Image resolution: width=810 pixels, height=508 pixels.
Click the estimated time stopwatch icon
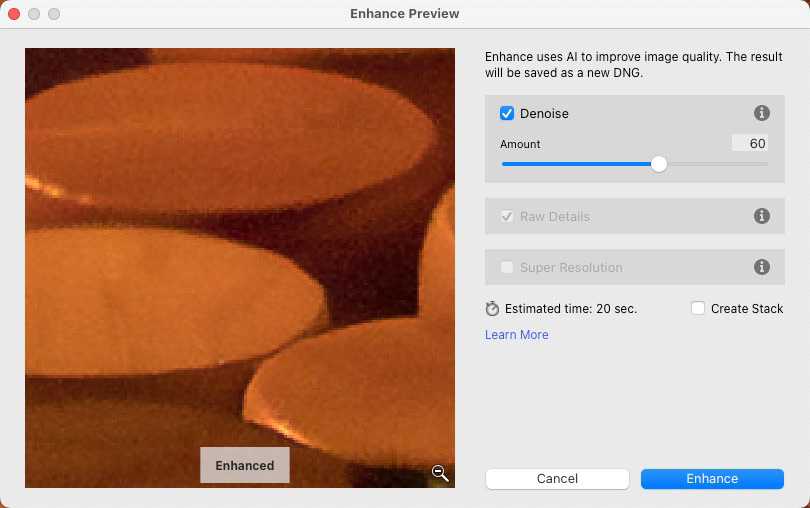[x=492, y=309]
